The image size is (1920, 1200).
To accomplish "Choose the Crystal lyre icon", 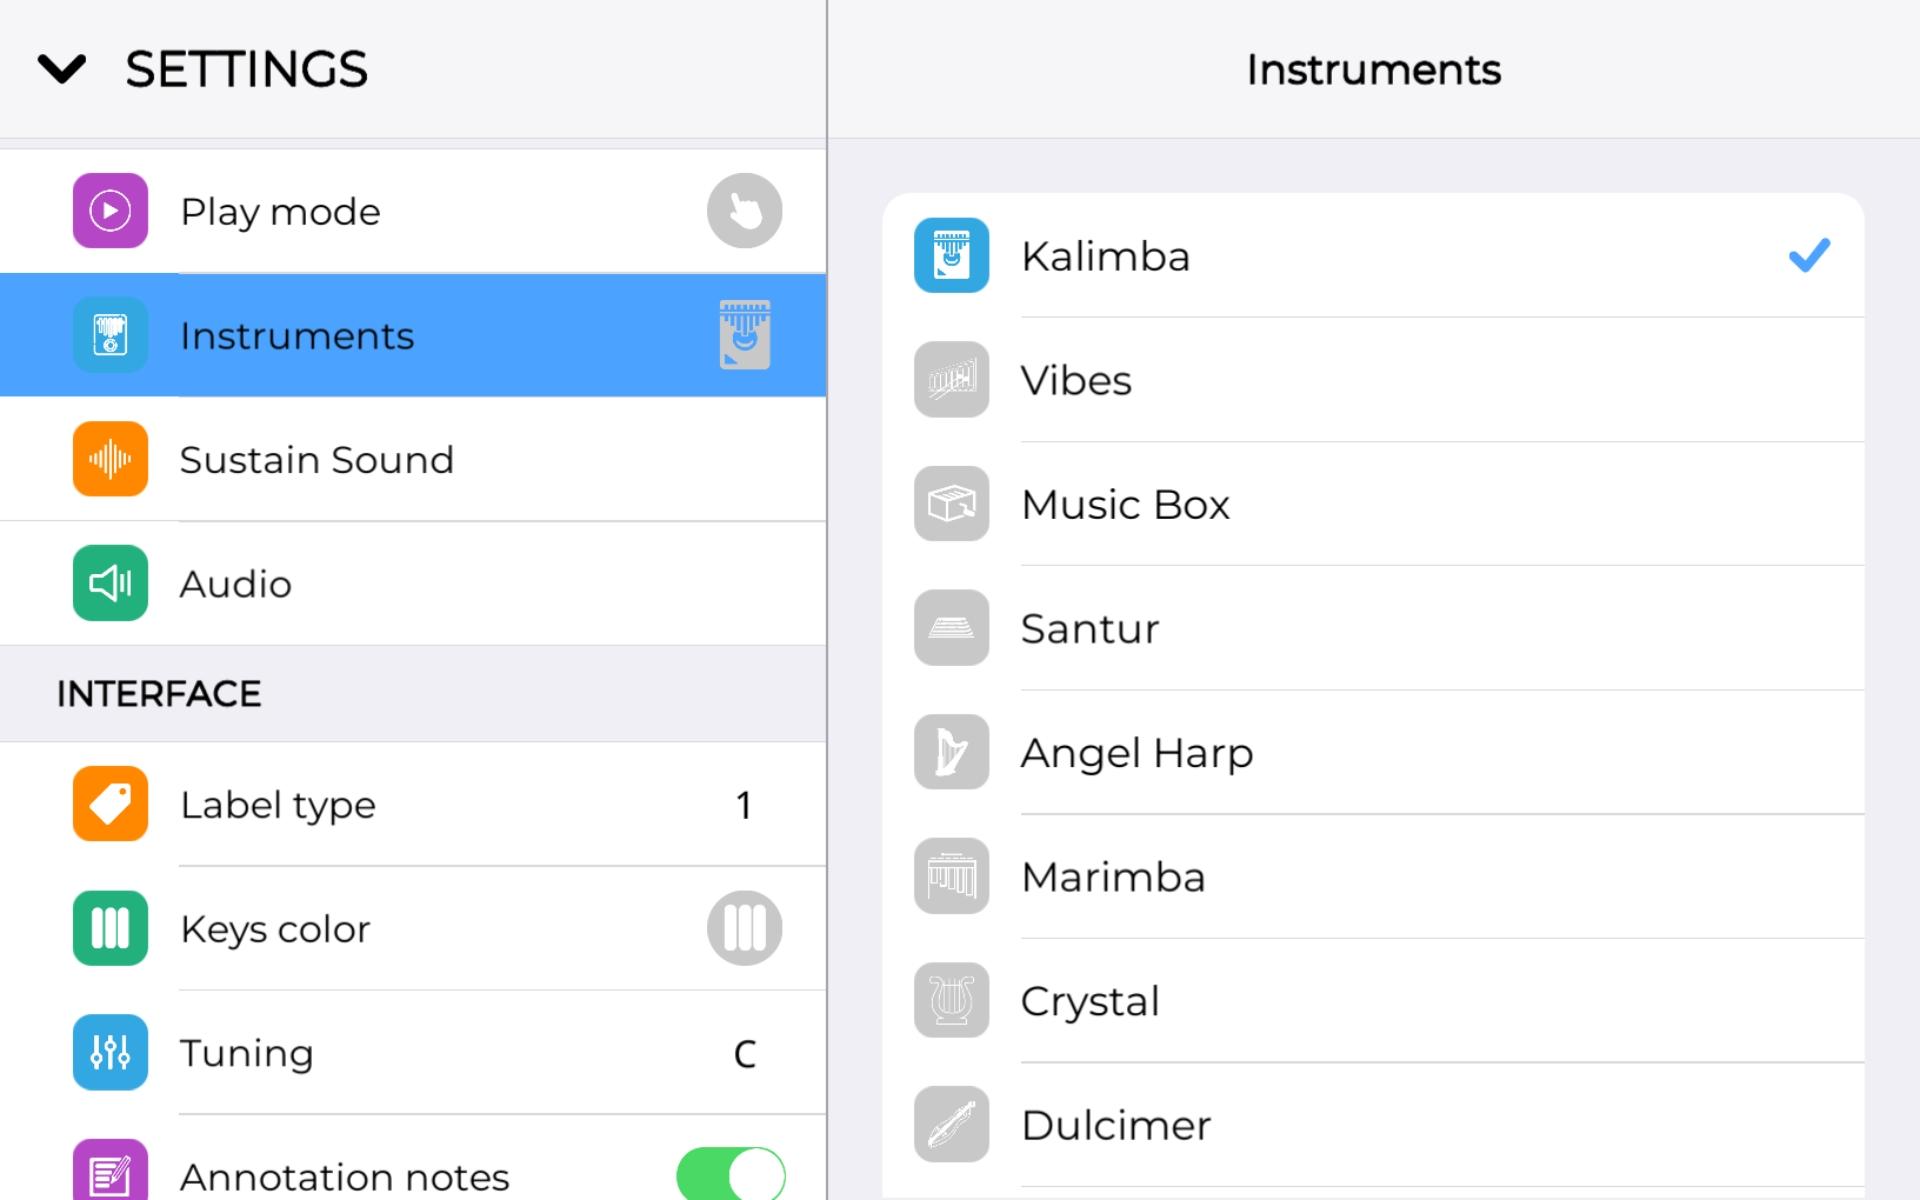I will click(951, 1000).
